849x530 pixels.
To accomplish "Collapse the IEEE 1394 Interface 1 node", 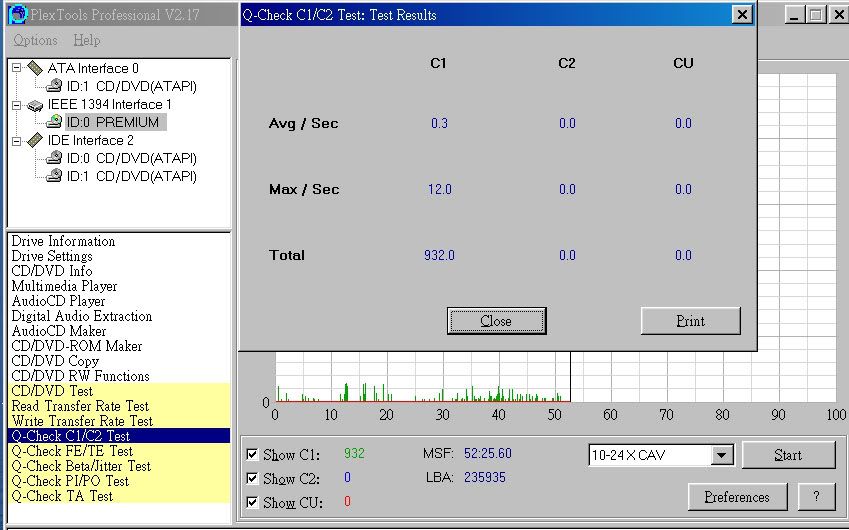I will pos(17,104).
